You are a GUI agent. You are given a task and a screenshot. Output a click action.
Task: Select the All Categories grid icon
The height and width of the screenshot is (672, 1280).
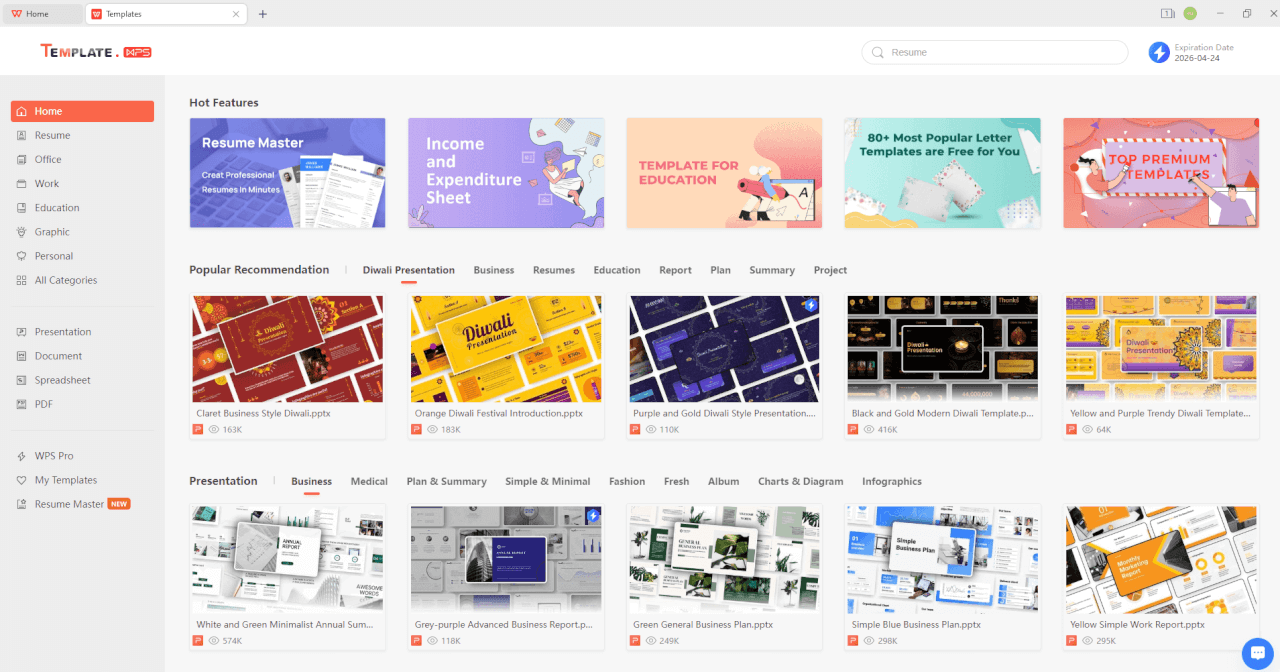point(22,280)
